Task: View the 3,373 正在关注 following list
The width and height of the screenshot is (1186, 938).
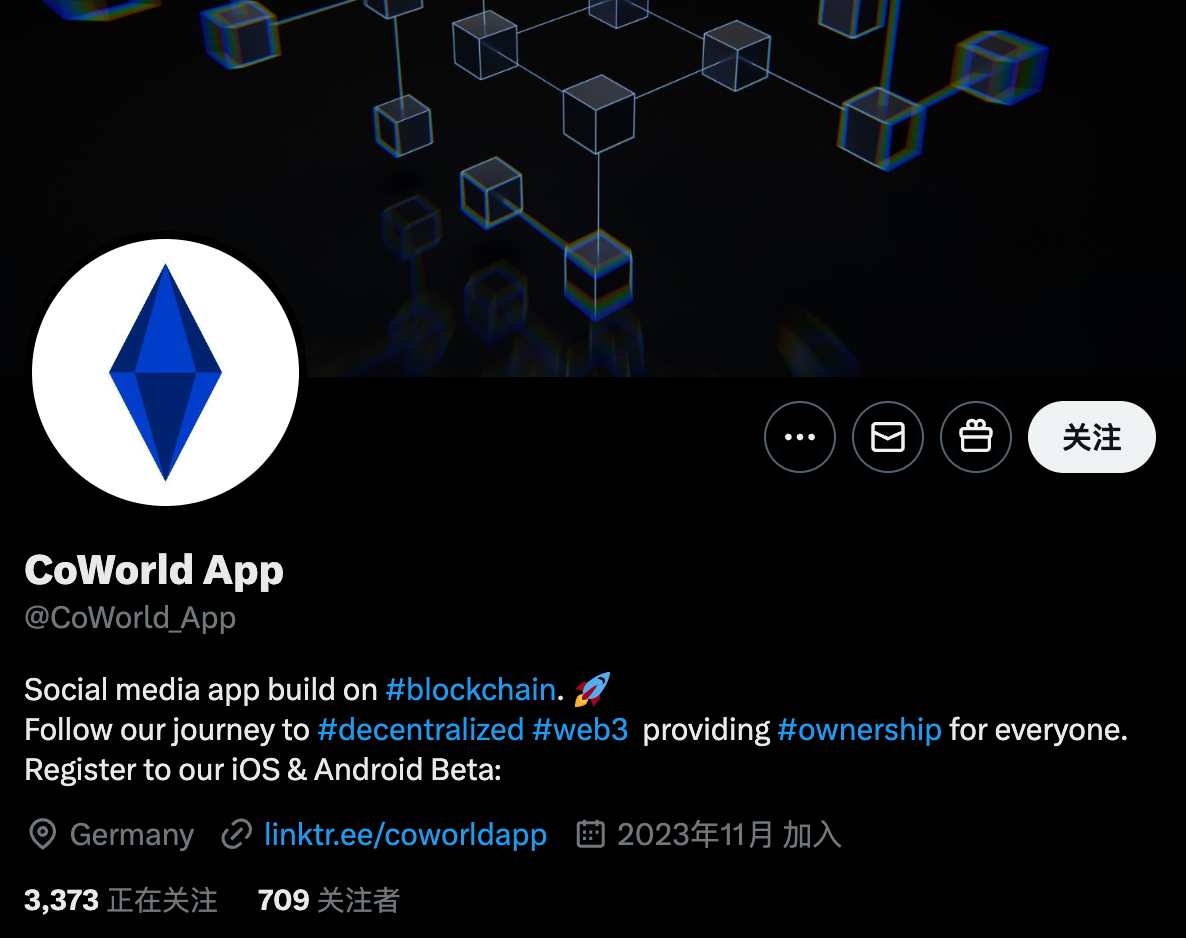Action: coord(121,900)
